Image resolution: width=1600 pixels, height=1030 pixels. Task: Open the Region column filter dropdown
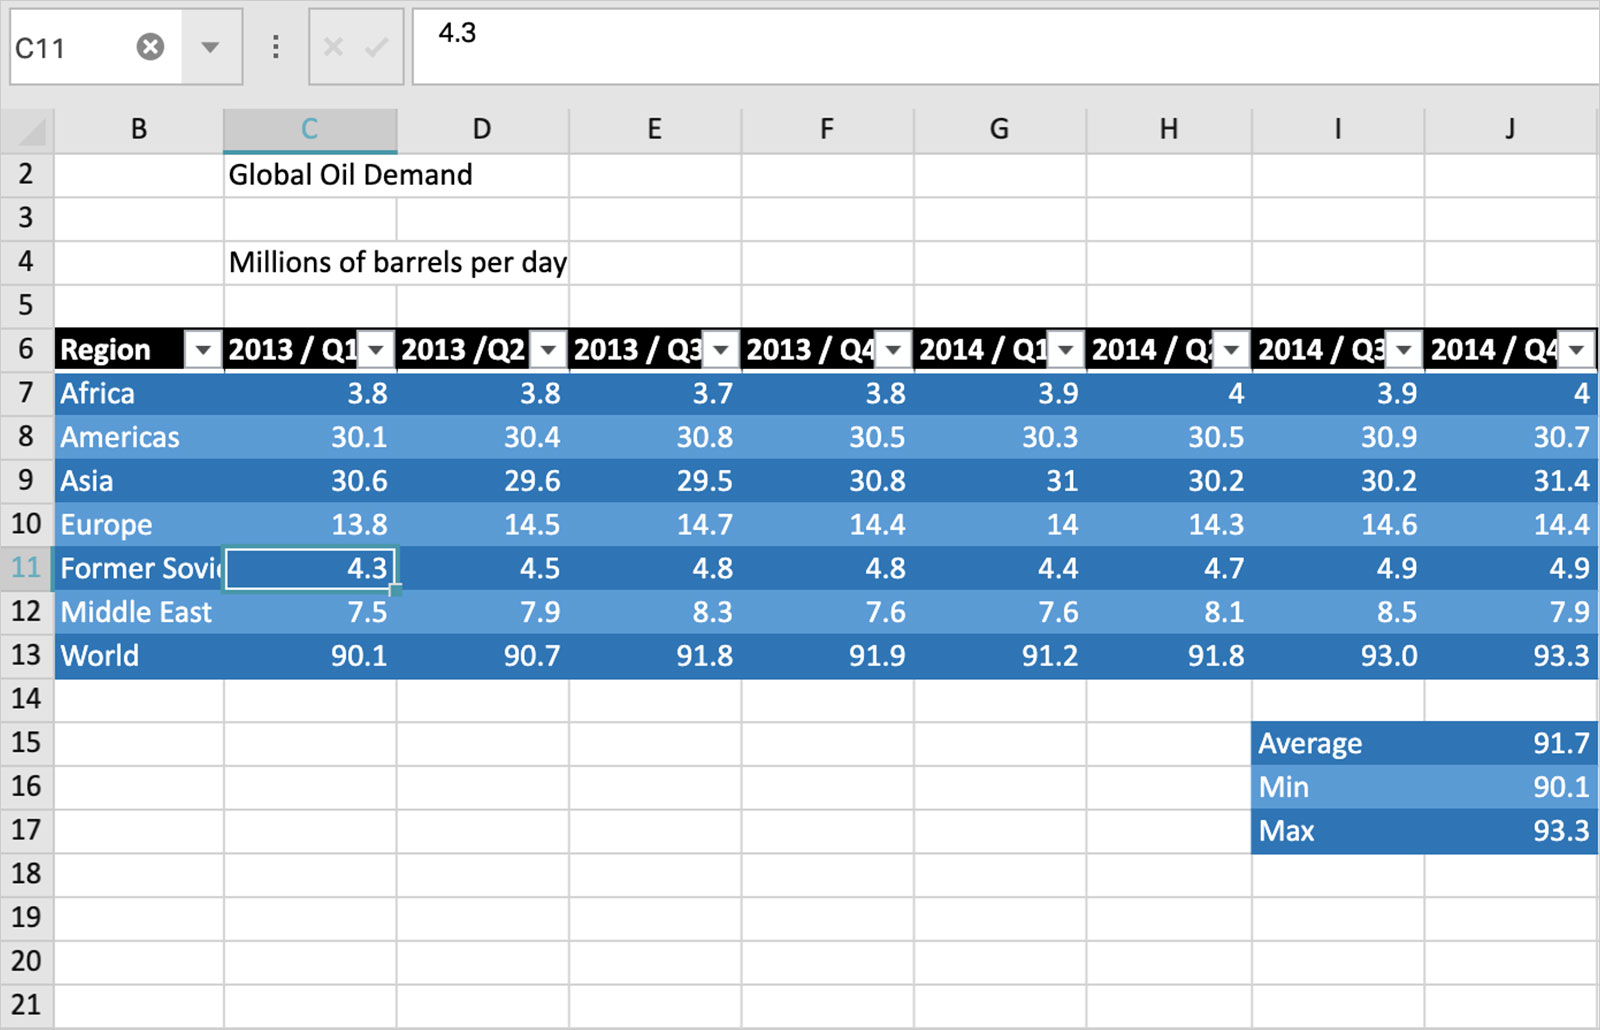[203, 350]
